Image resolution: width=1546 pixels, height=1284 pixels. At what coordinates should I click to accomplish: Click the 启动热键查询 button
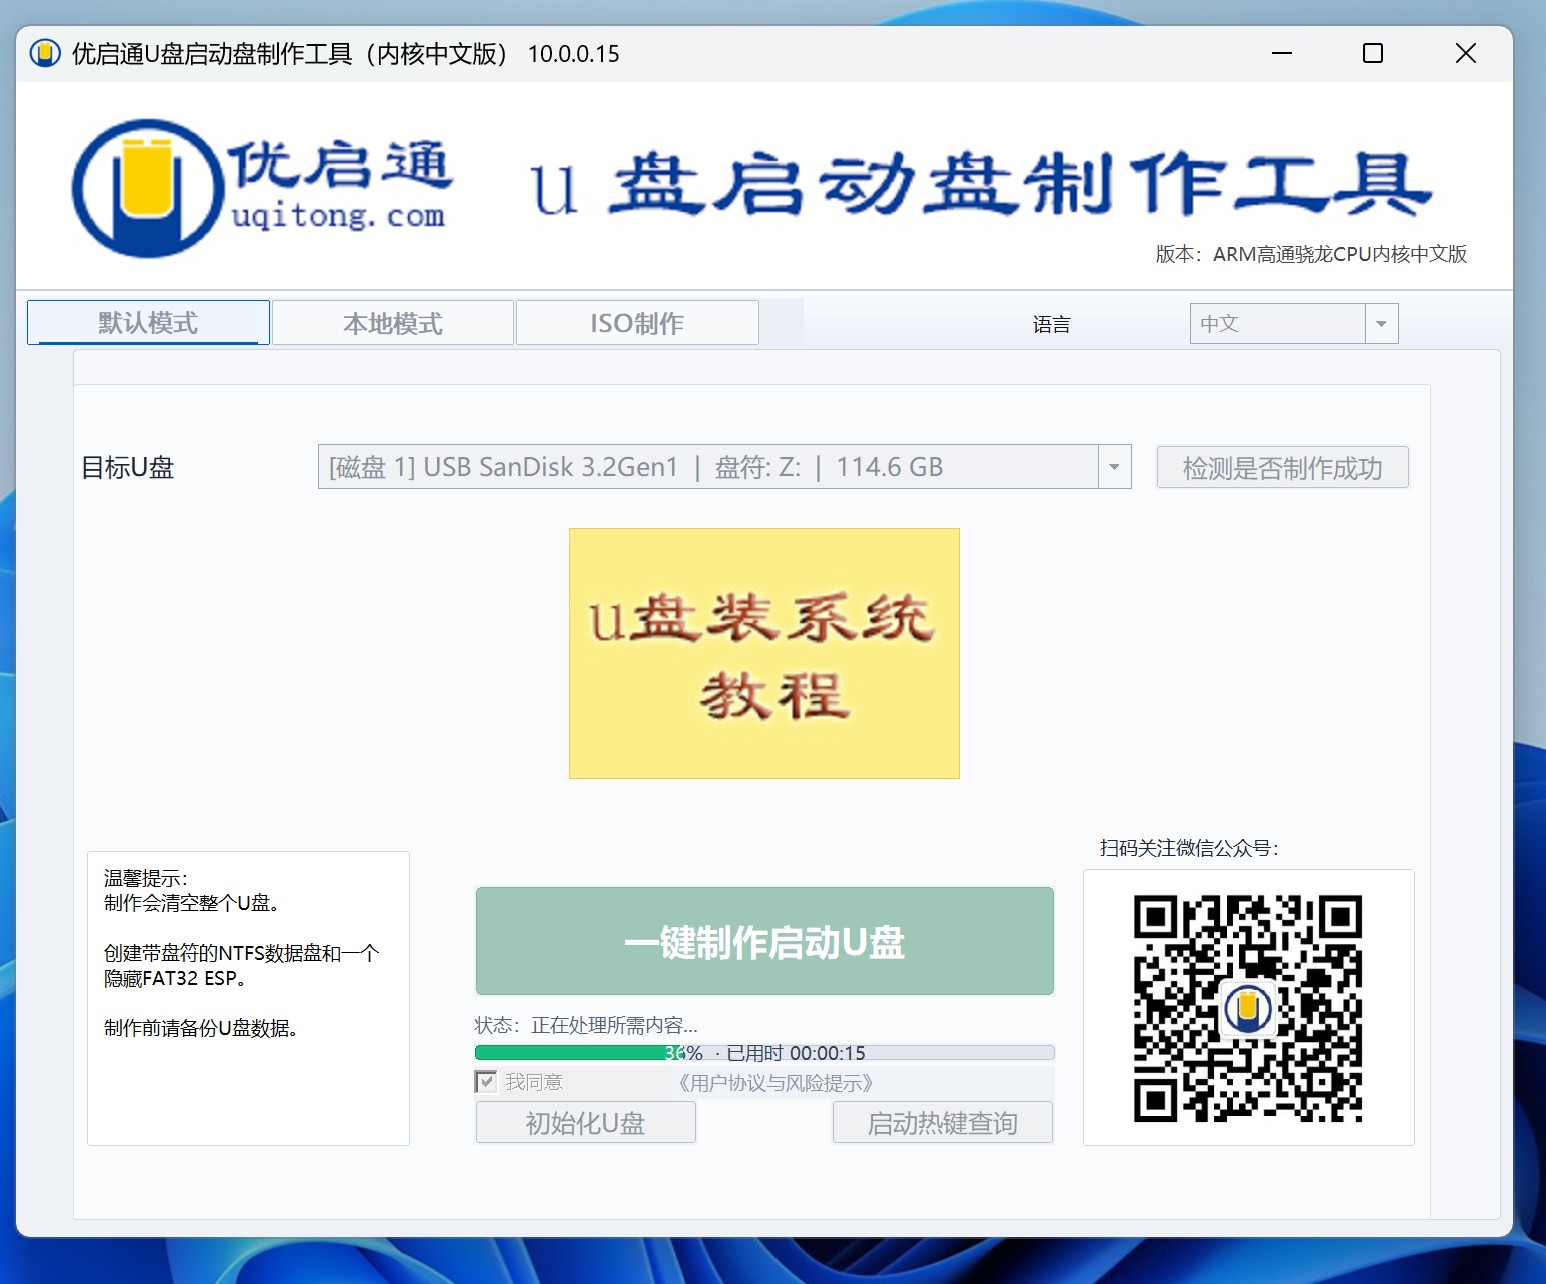[942, 1122]
